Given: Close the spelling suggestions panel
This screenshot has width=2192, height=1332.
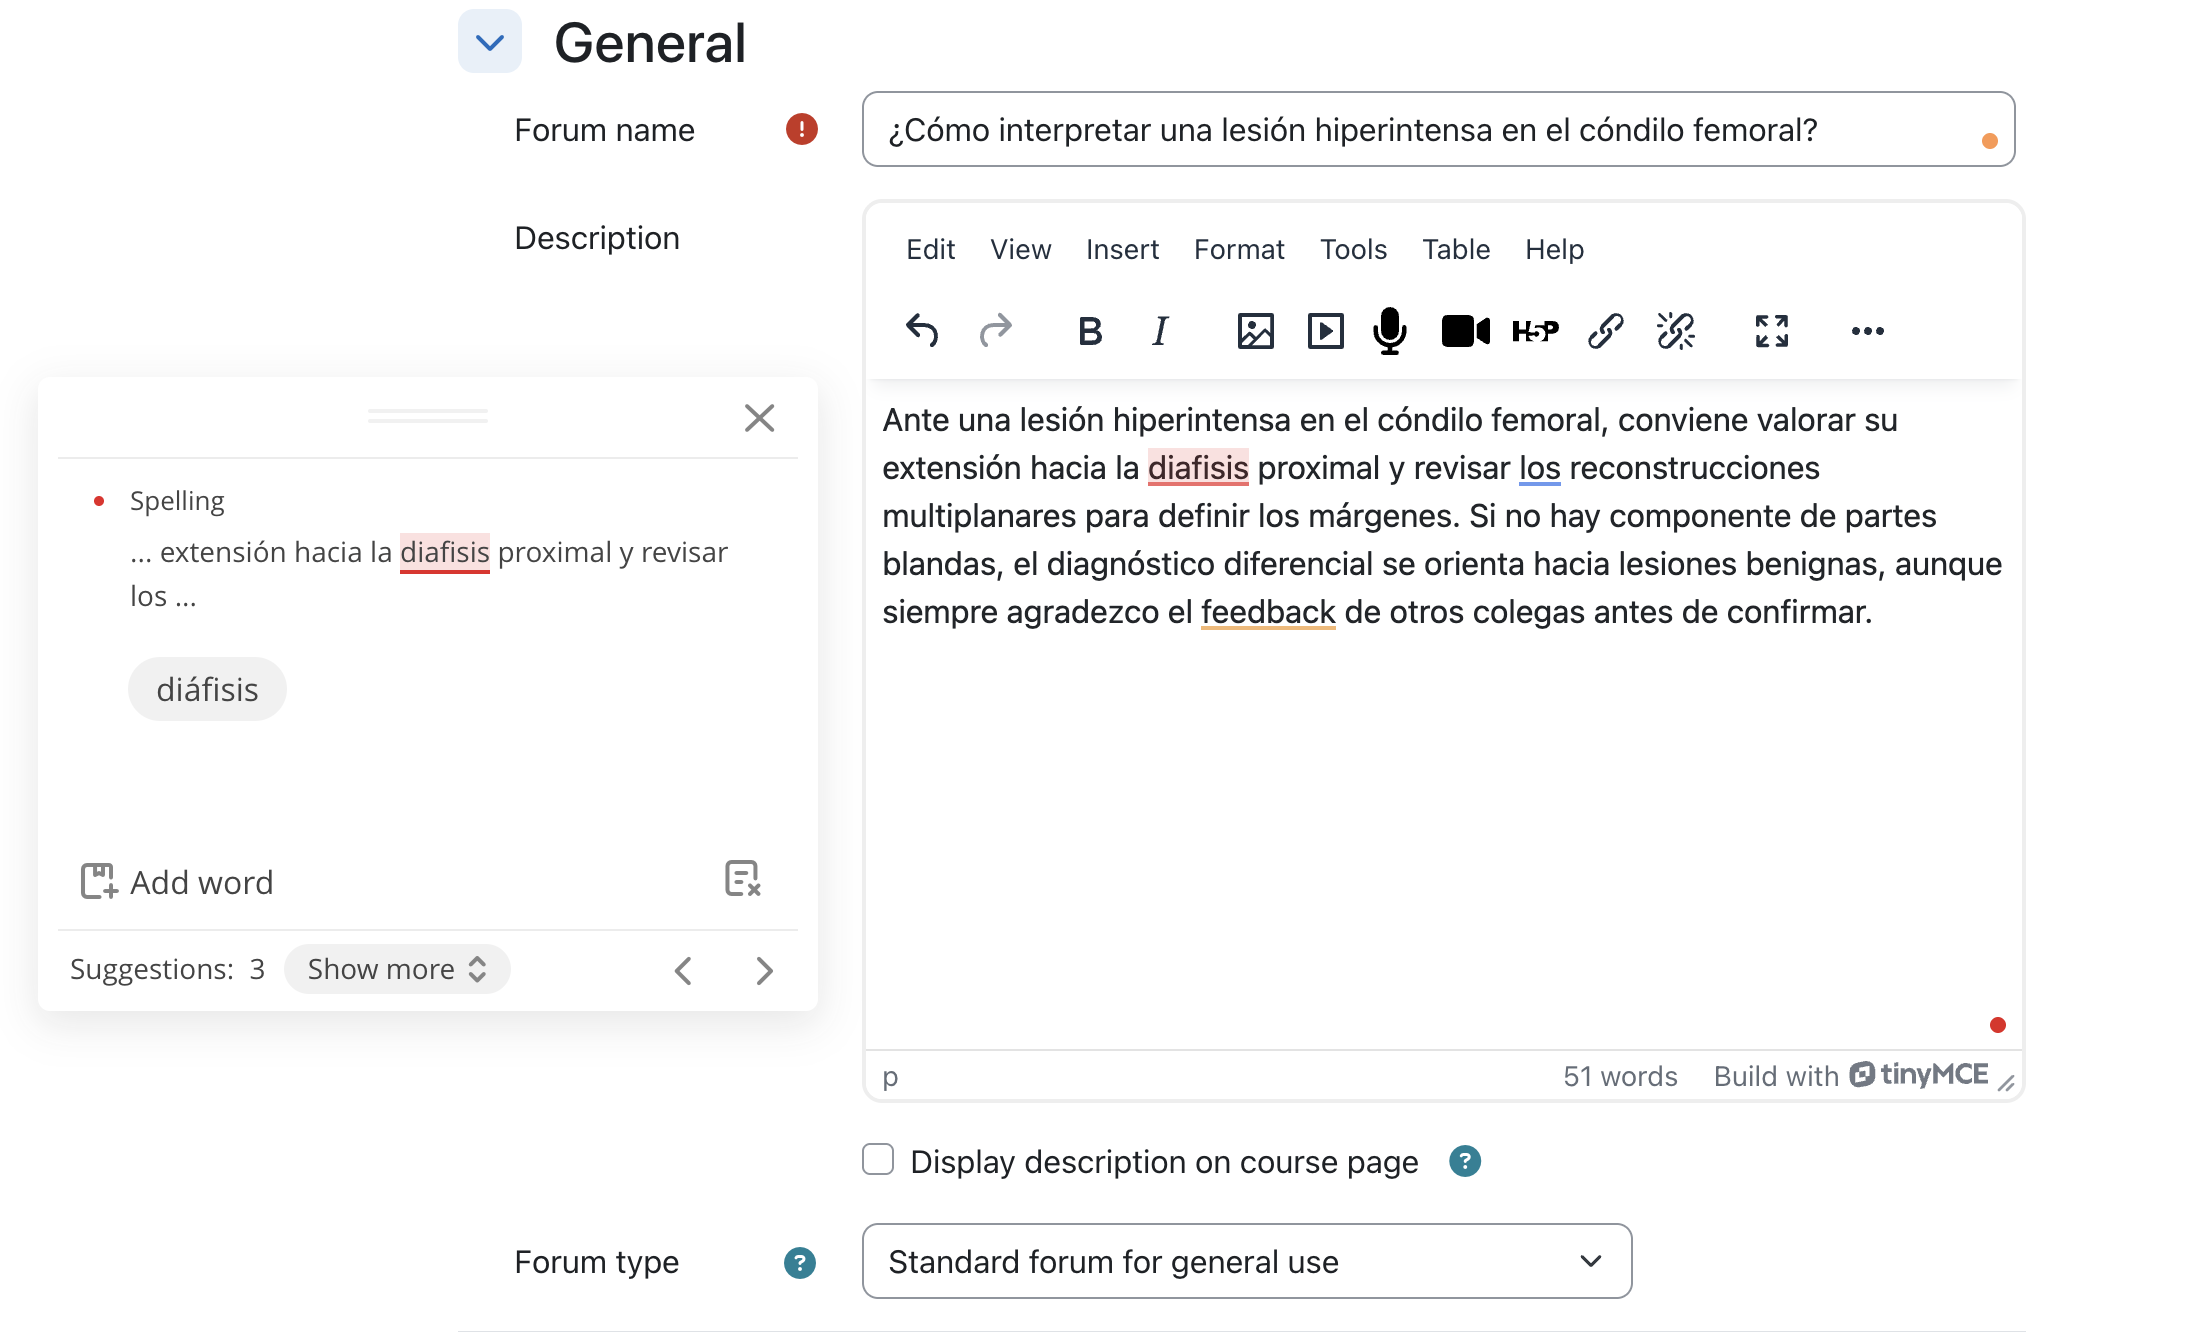Looking at the screenshot, I should (760, 418).
